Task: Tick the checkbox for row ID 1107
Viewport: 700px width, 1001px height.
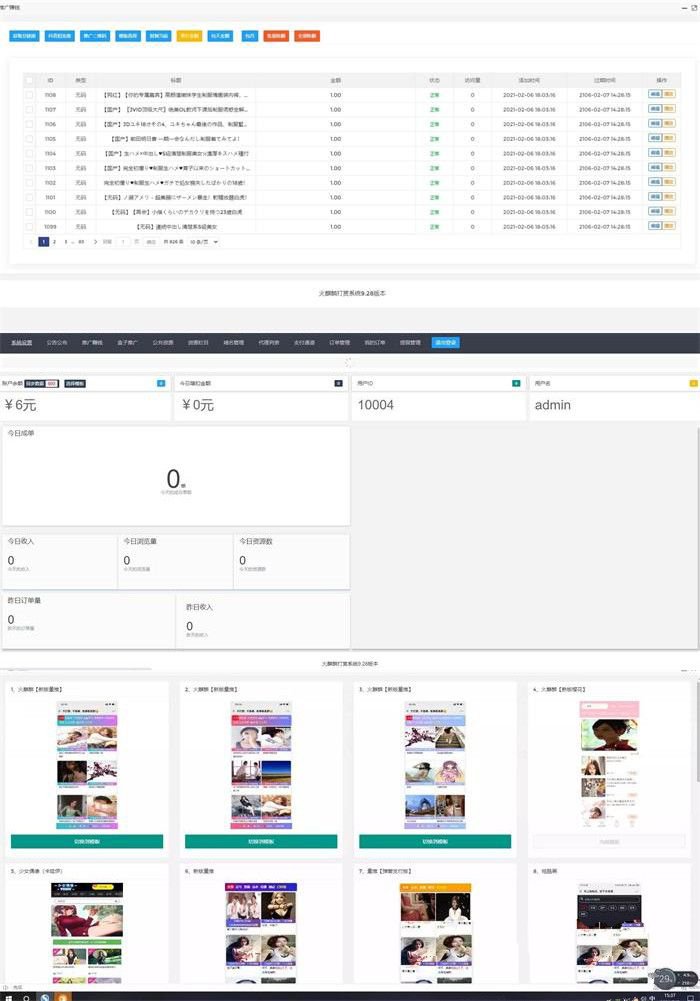Action: (29, 109)
